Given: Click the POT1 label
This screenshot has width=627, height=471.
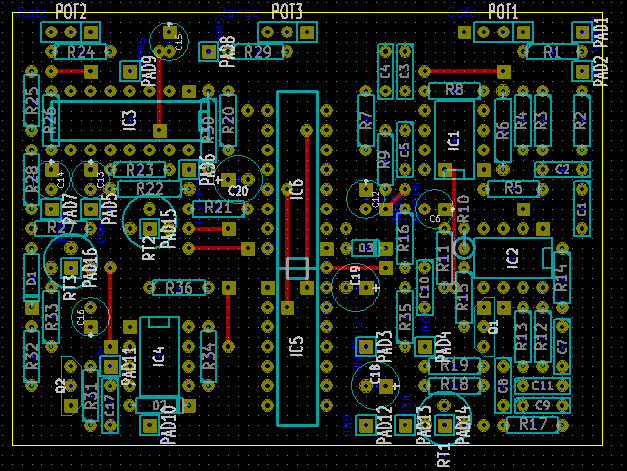Looking at the screenshot, I should 503,12.
